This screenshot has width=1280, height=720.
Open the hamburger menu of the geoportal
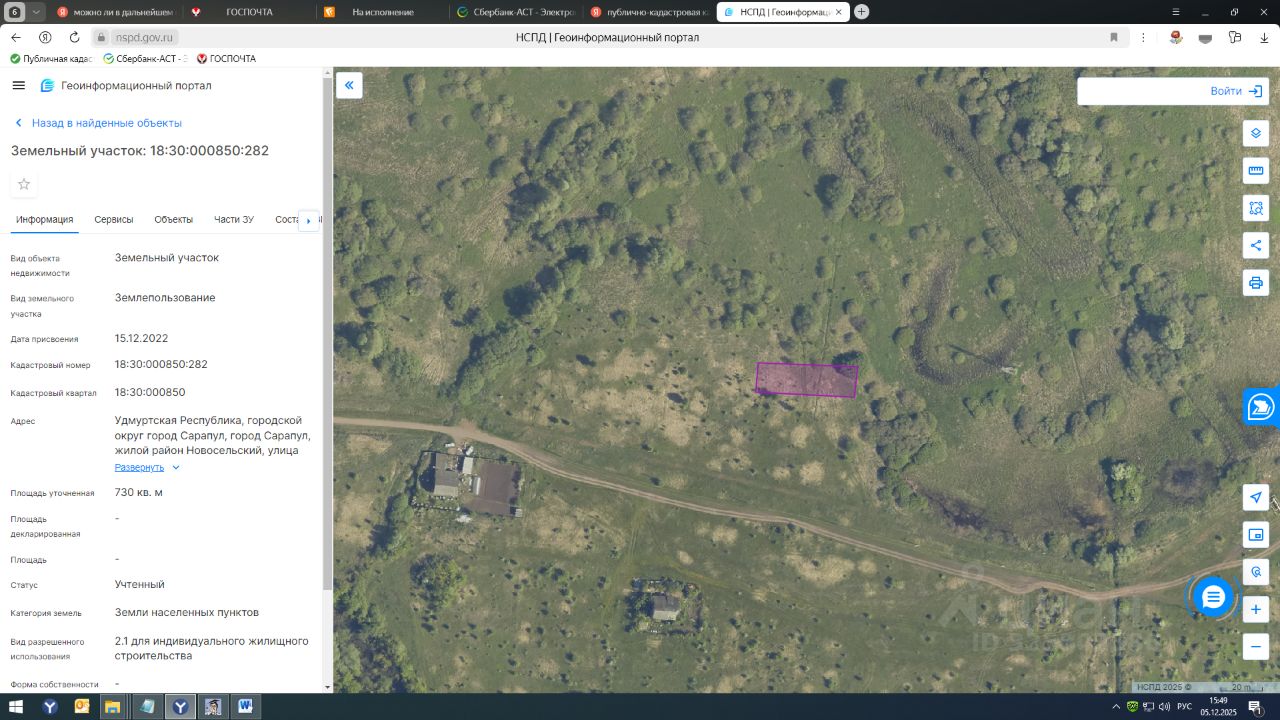[x=18, y=86]
